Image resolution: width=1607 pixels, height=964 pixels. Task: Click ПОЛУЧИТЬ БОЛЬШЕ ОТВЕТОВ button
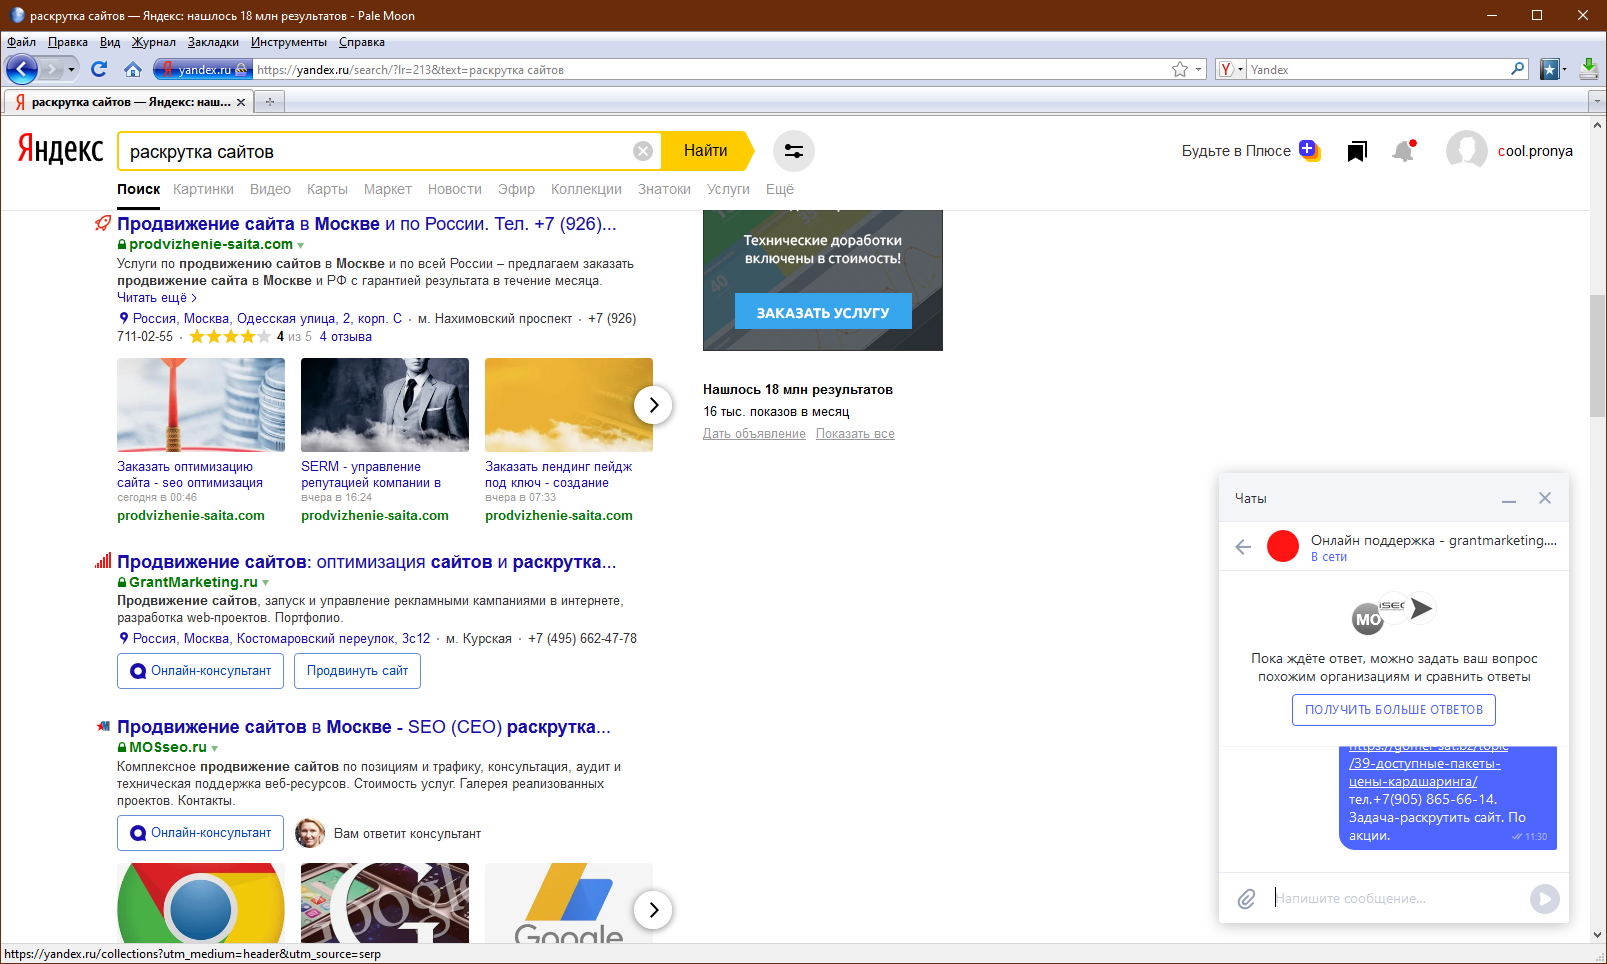(x=1394, y=710)
